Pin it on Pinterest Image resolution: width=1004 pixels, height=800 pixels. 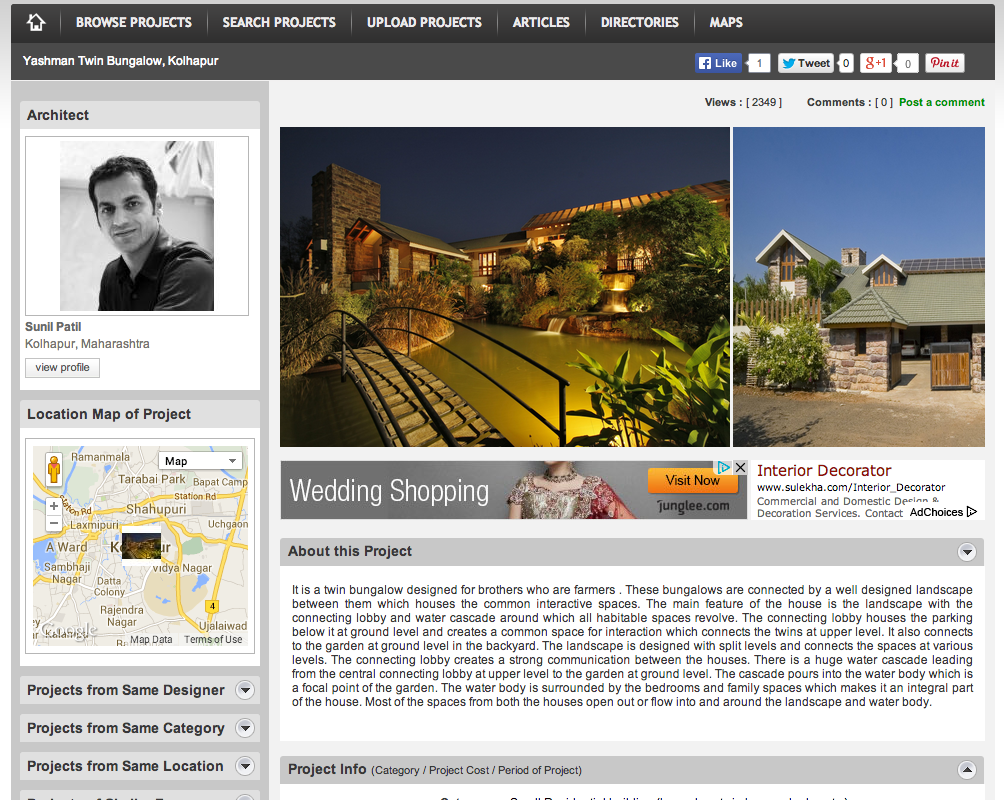(x=944, y=63)
